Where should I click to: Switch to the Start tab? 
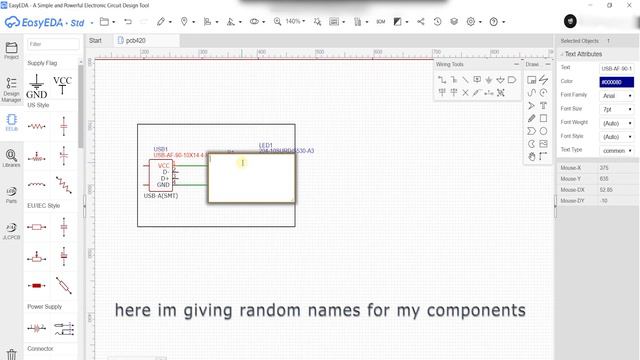tap(96, 40)
